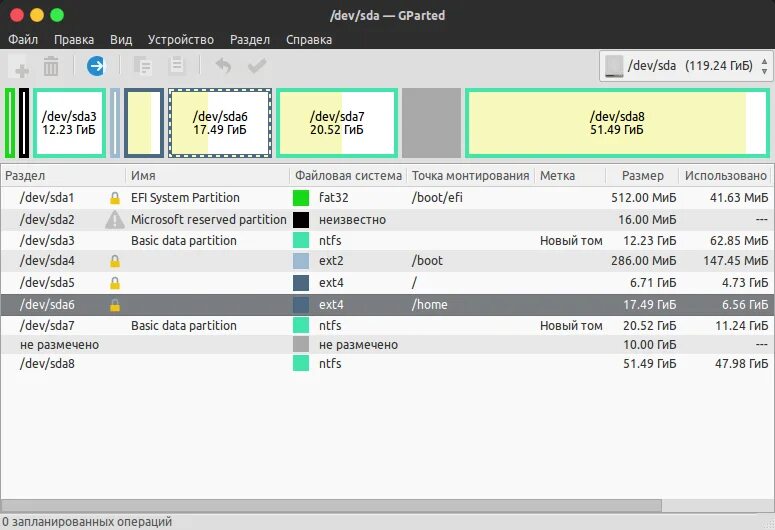The height and width of the screenshot is (530, 775).
Task: Click the Использовано column header
Action: (726, 176)
